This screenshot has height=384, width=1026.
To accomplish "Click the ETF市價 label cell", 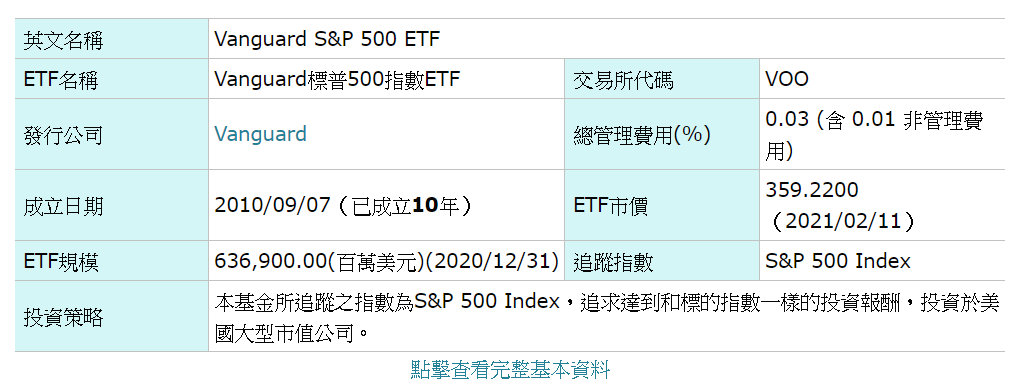I will pyautogui.click(x=662, y=205).
